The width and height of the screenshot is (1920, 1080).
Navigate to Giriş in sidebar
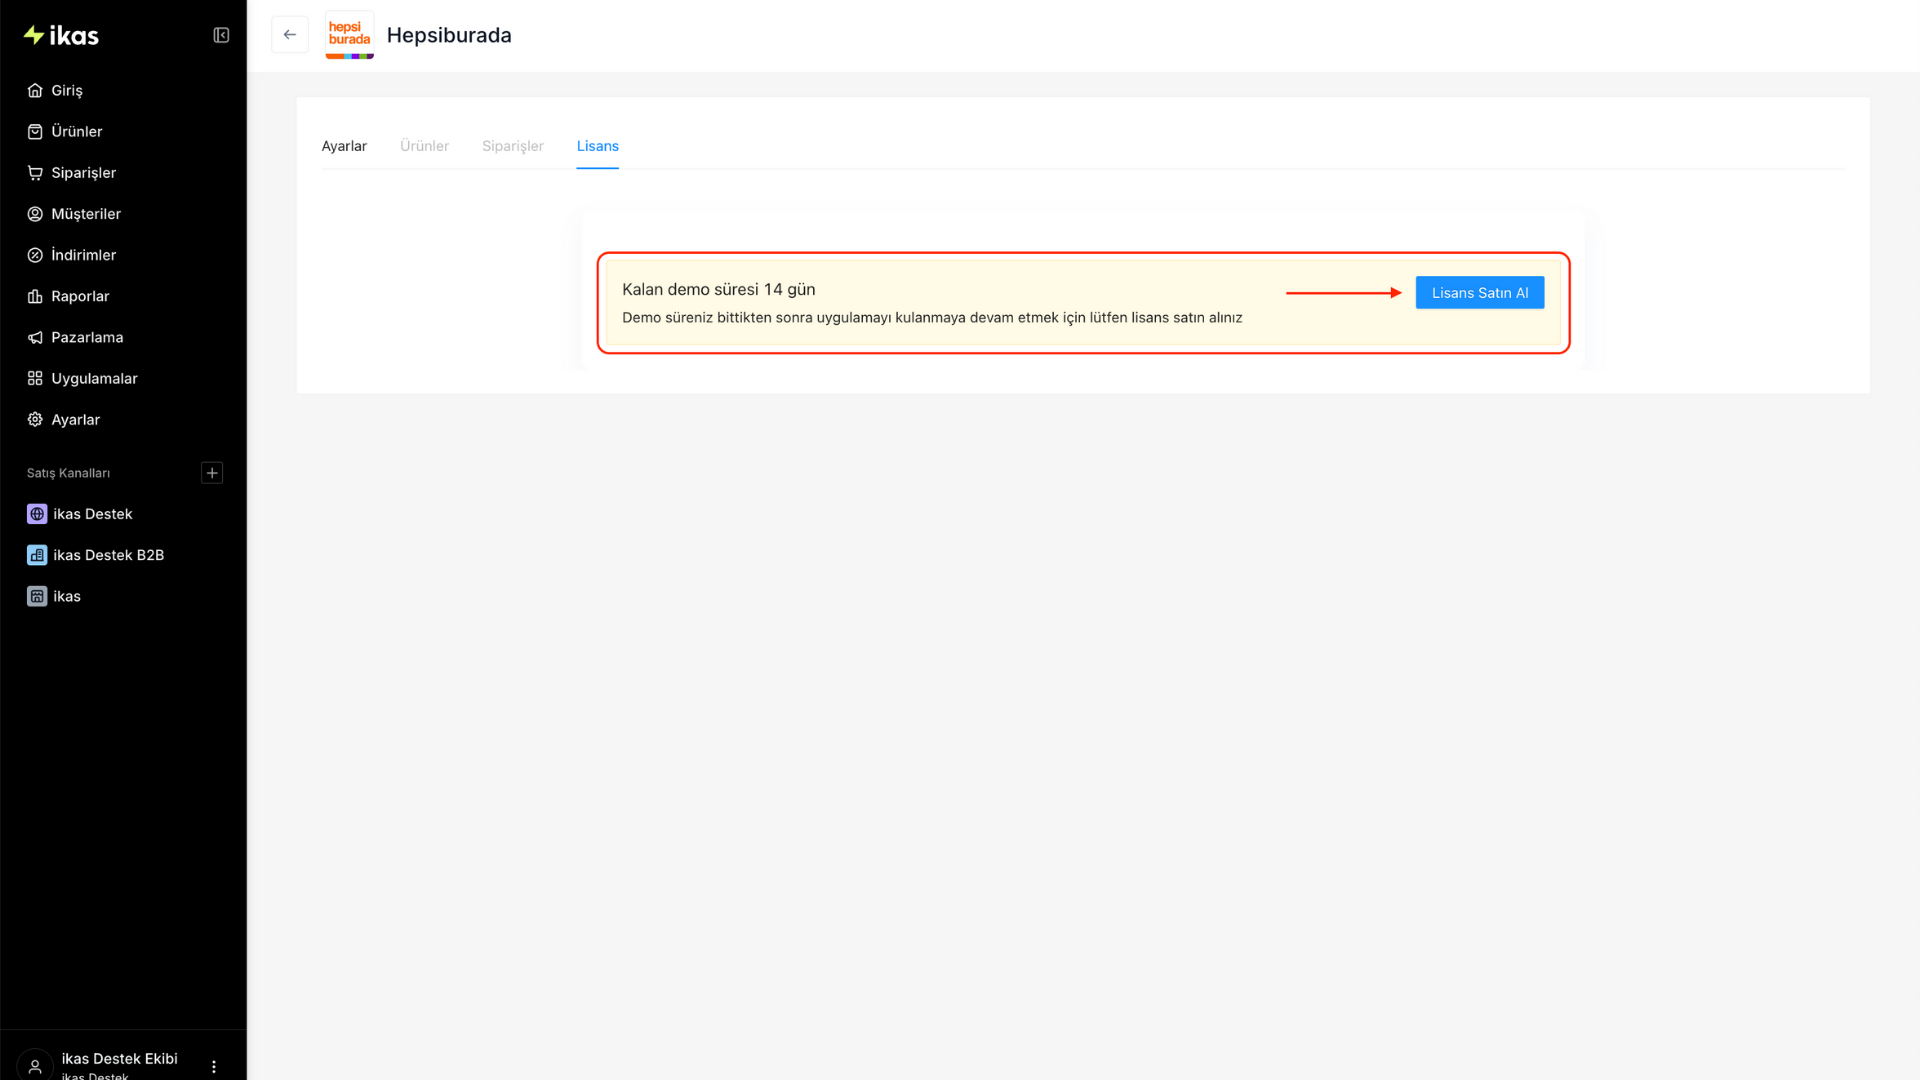click(67, 90)
